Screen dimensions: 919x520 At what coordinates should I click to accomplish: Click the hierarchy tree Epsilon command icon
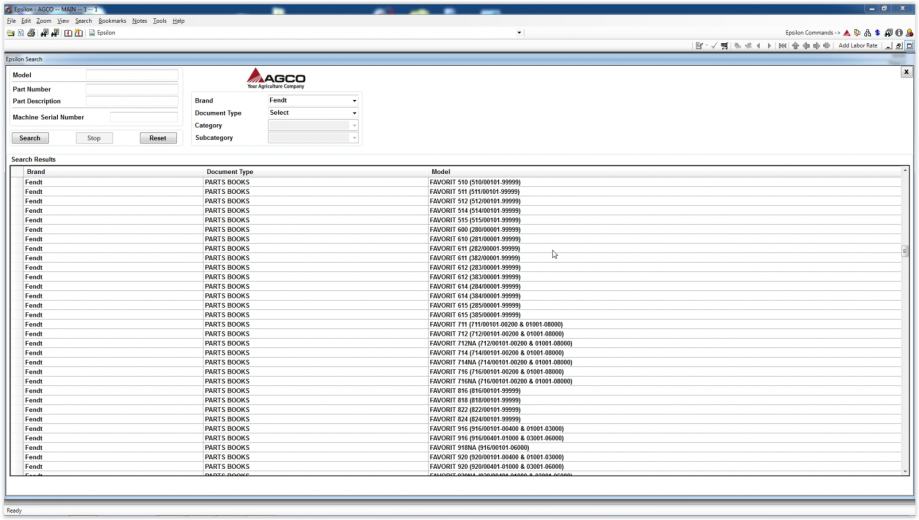tap(867, 33)
